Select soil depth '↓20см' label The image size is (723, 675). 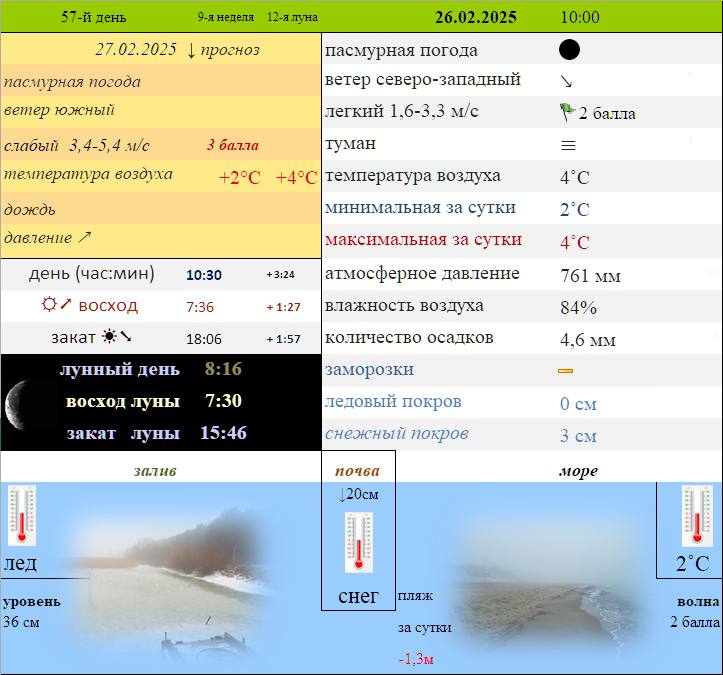pos(358,494)
